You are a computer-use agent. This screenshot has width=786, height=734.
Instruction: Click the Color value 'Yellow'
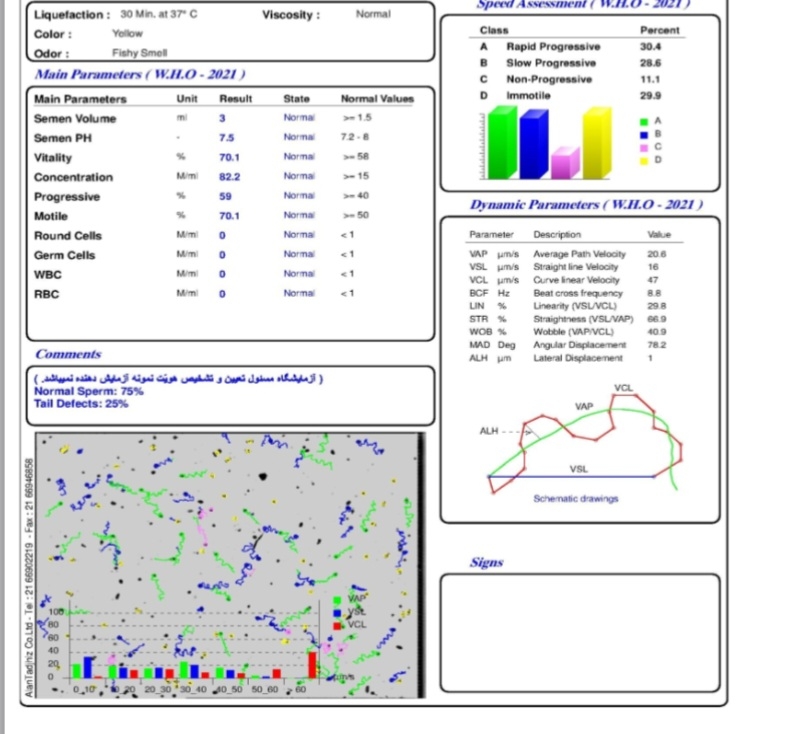(127, 34)
